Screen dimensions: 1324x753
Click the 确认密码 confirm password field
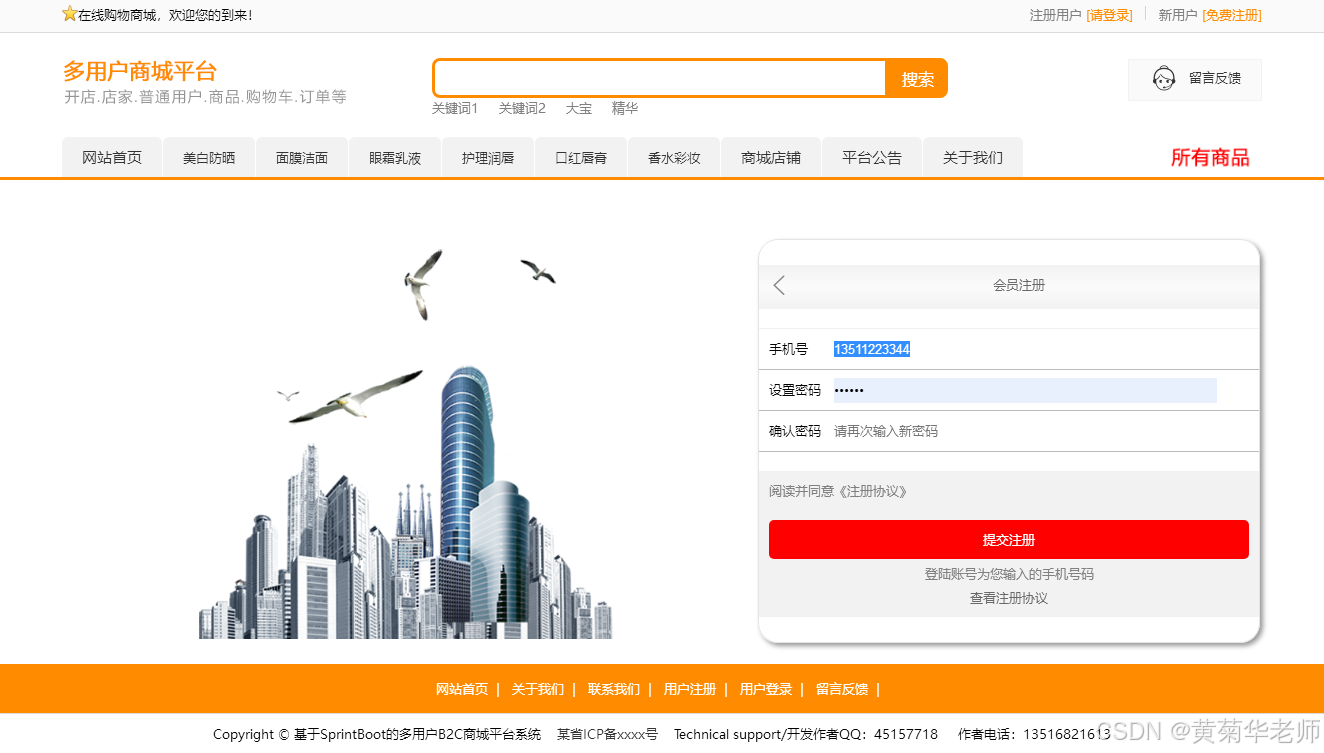pyautogui.click(x=1000, y=431)
